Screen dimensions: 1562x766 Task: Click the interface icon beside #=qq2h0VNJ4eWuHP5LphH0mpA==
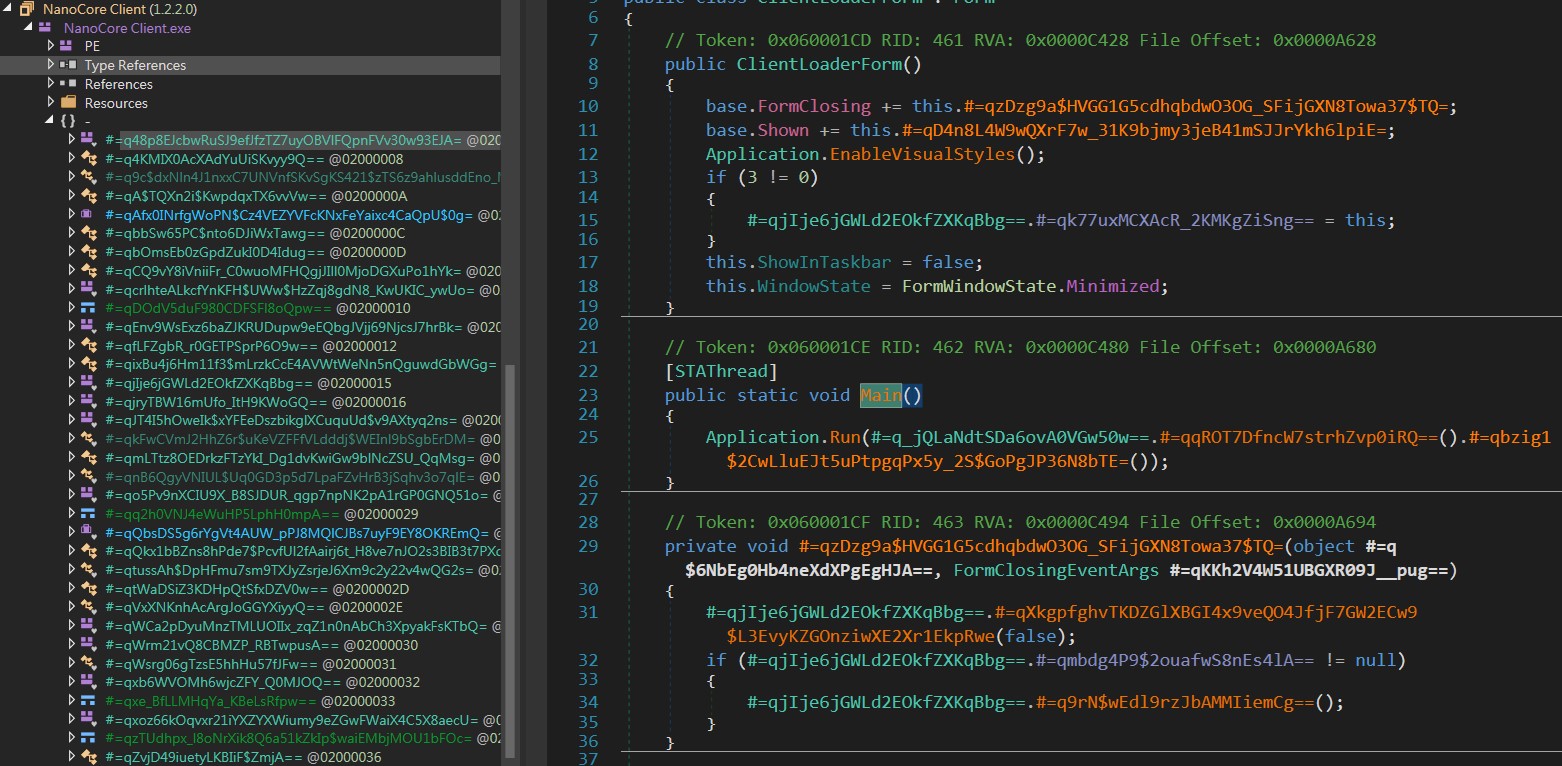(x=87, y=514)
